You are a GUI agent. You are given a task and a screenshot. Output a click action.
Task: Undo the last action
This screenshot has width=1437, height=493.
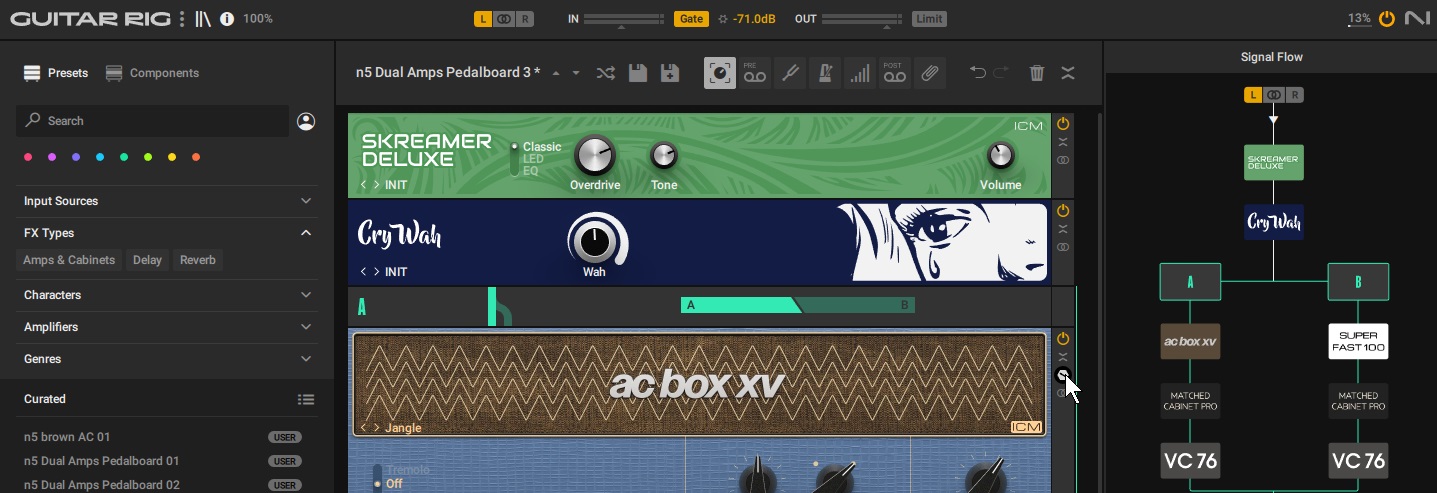[978, 73]
